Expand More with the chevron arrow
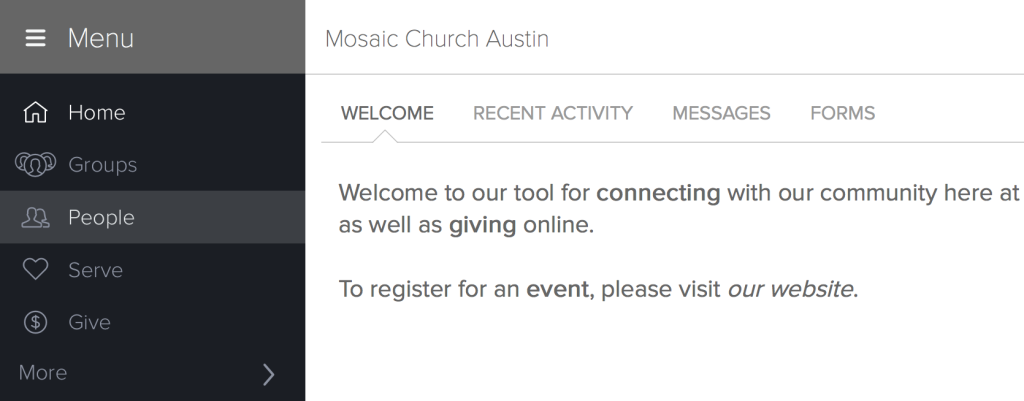Image resolution: width=1024 pixels, height=401 pixels. [268, 374]
